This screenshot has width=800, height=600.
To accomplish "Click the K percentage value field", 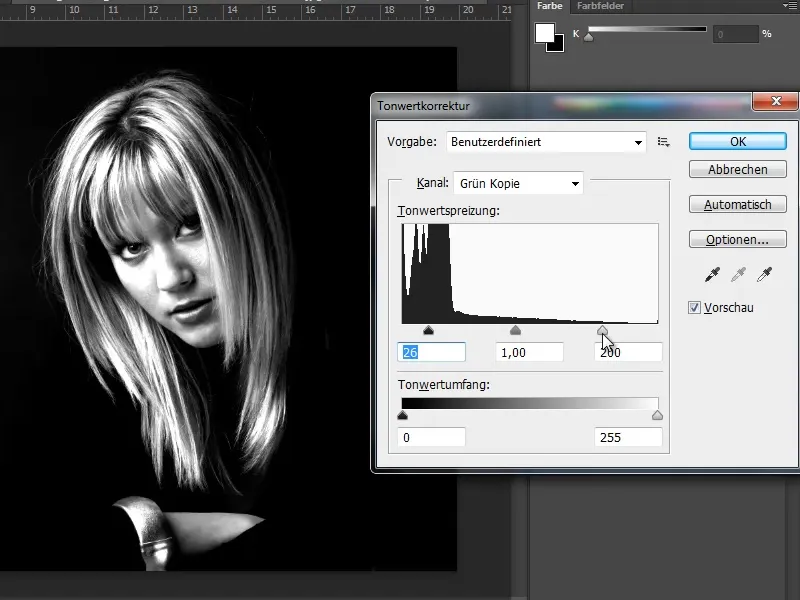I will [x=735, y=34].
